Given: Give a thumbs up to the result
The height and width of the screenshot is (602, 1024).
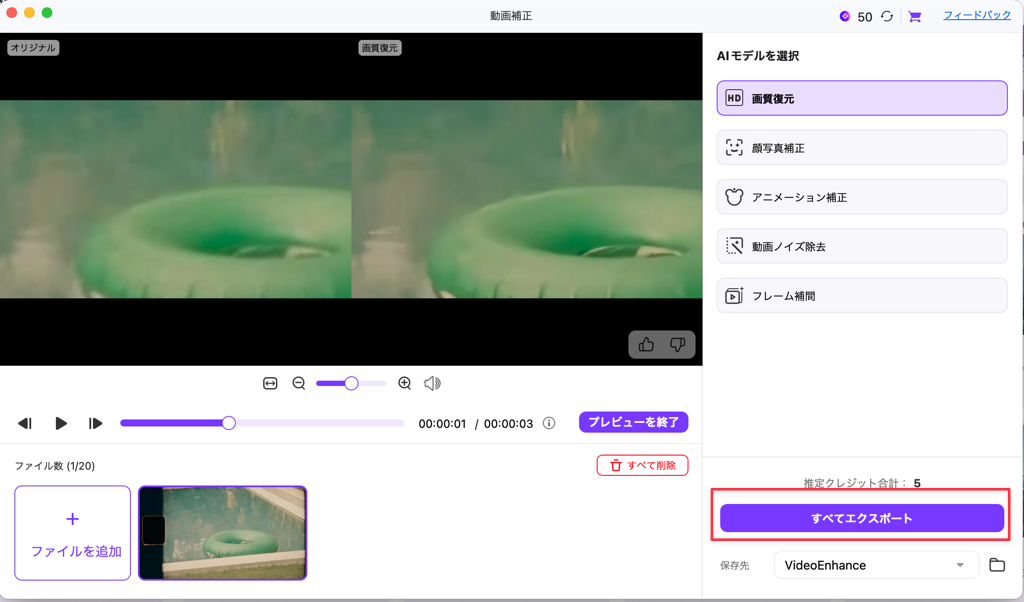Looking at the screenshot, I should [645, 344].
